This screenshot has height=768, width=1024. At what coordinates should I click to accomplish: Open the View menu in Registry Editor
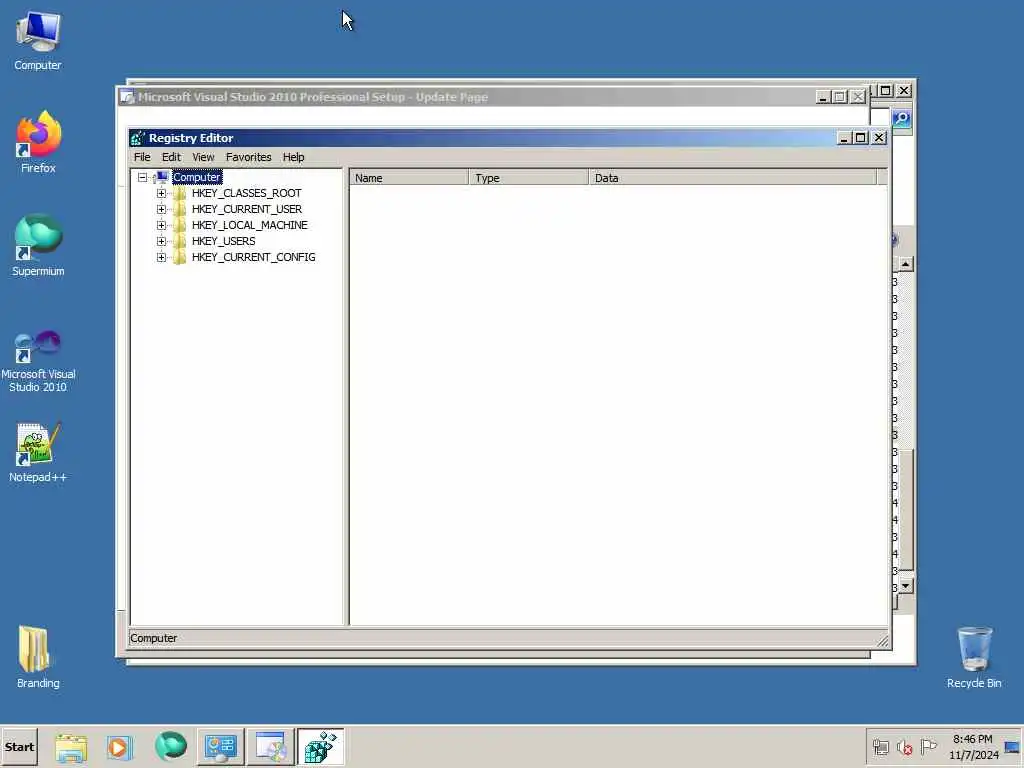(x=203, y=157)
